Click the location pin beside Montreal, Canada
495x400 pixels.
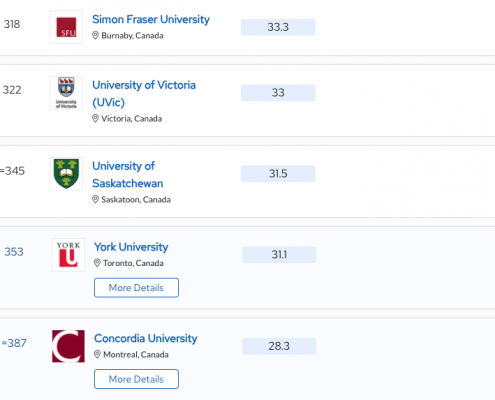click(97, 354)
